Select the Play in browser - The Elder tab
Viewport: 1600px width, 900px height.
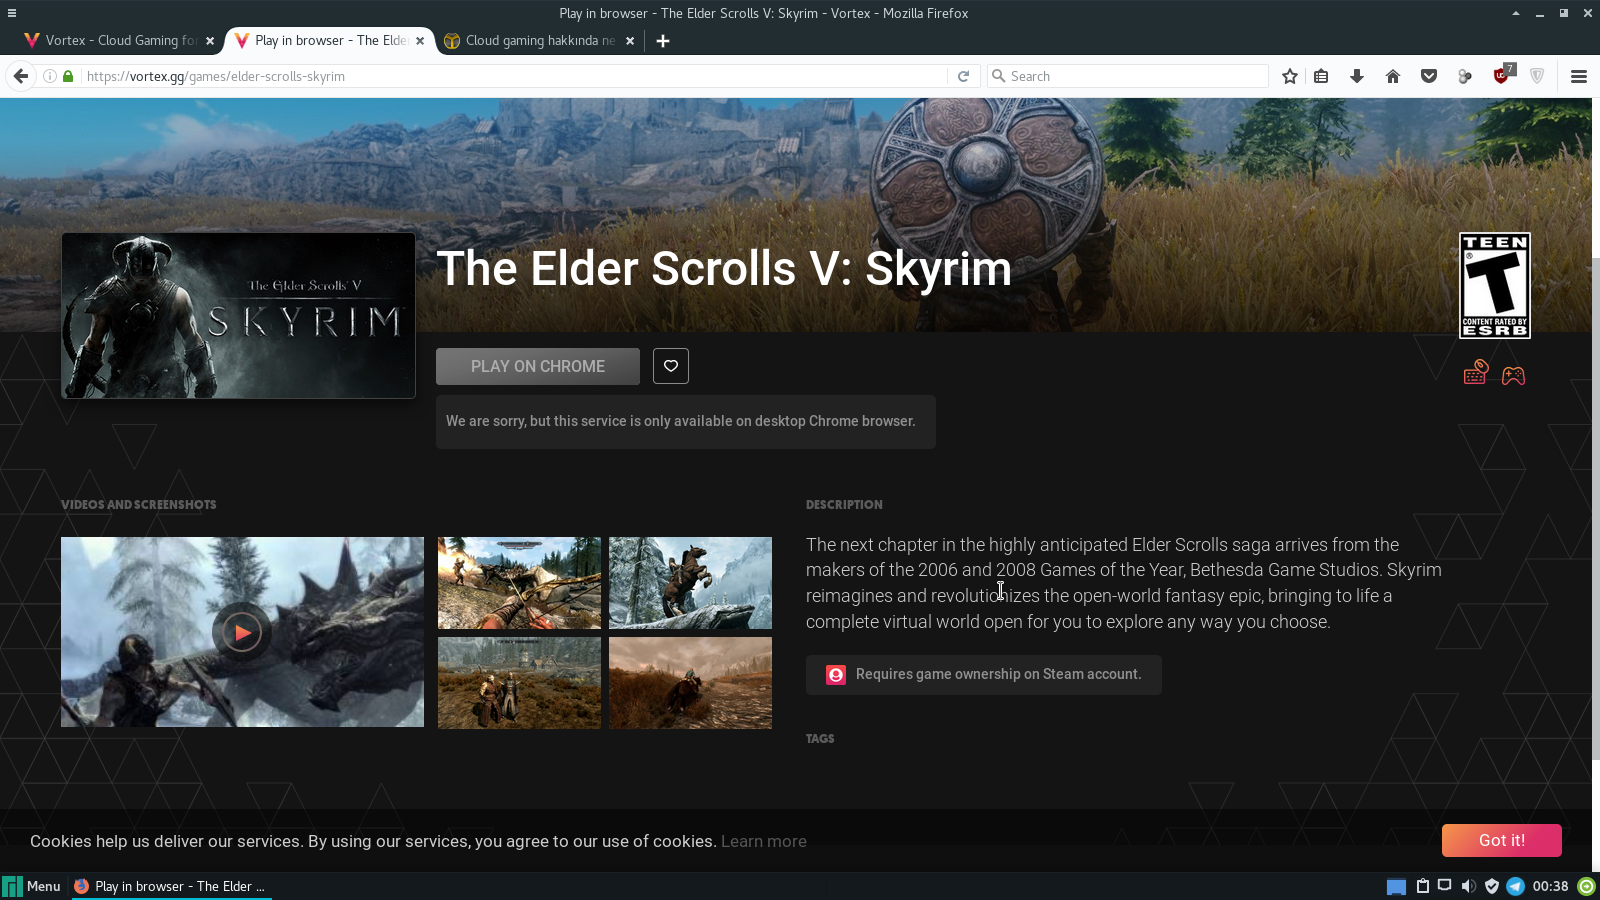[330, 41]
